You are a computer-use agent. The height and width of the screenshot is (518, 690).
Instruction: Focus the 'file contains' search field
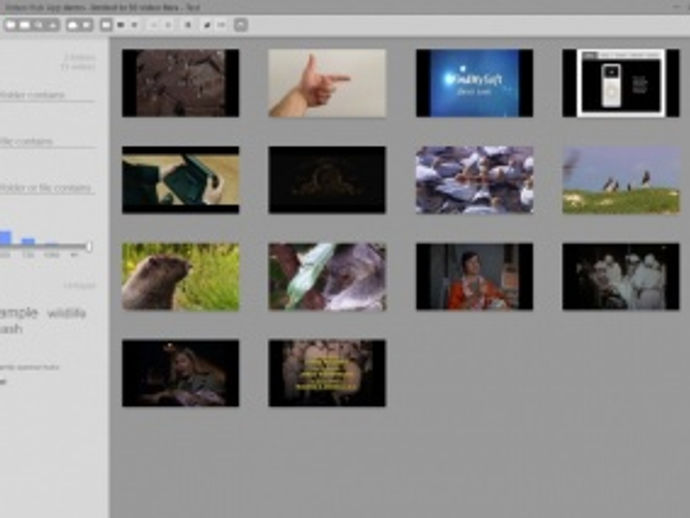tap(47, 142)
